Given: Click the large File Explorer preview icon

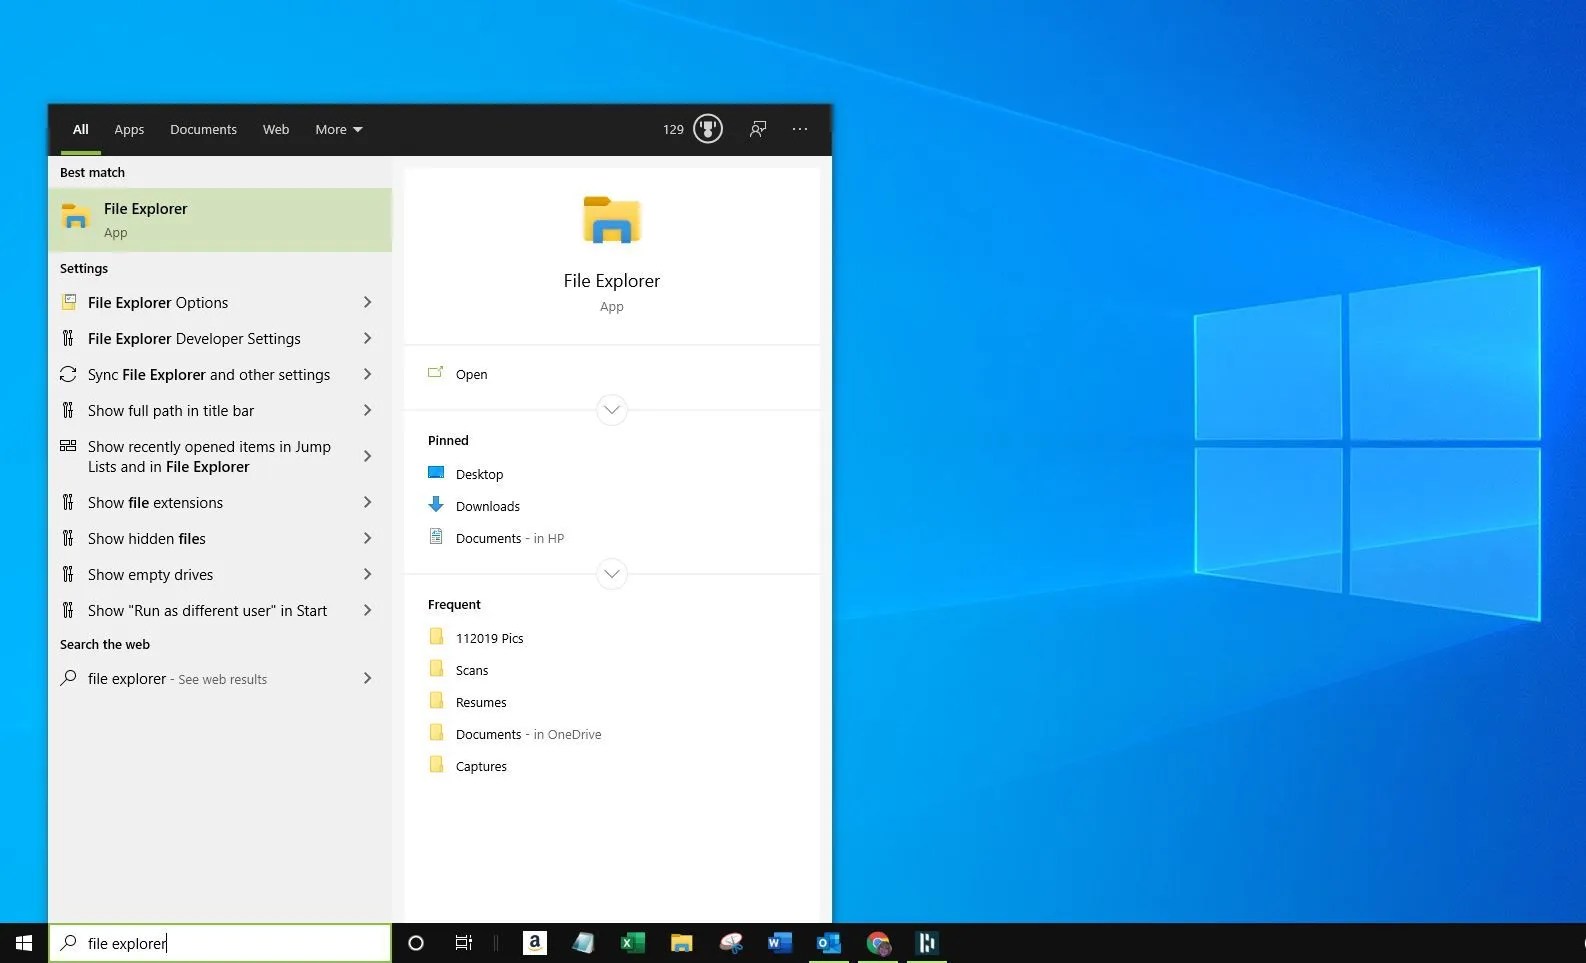Looking at the screenshot, I should (612, 220).
